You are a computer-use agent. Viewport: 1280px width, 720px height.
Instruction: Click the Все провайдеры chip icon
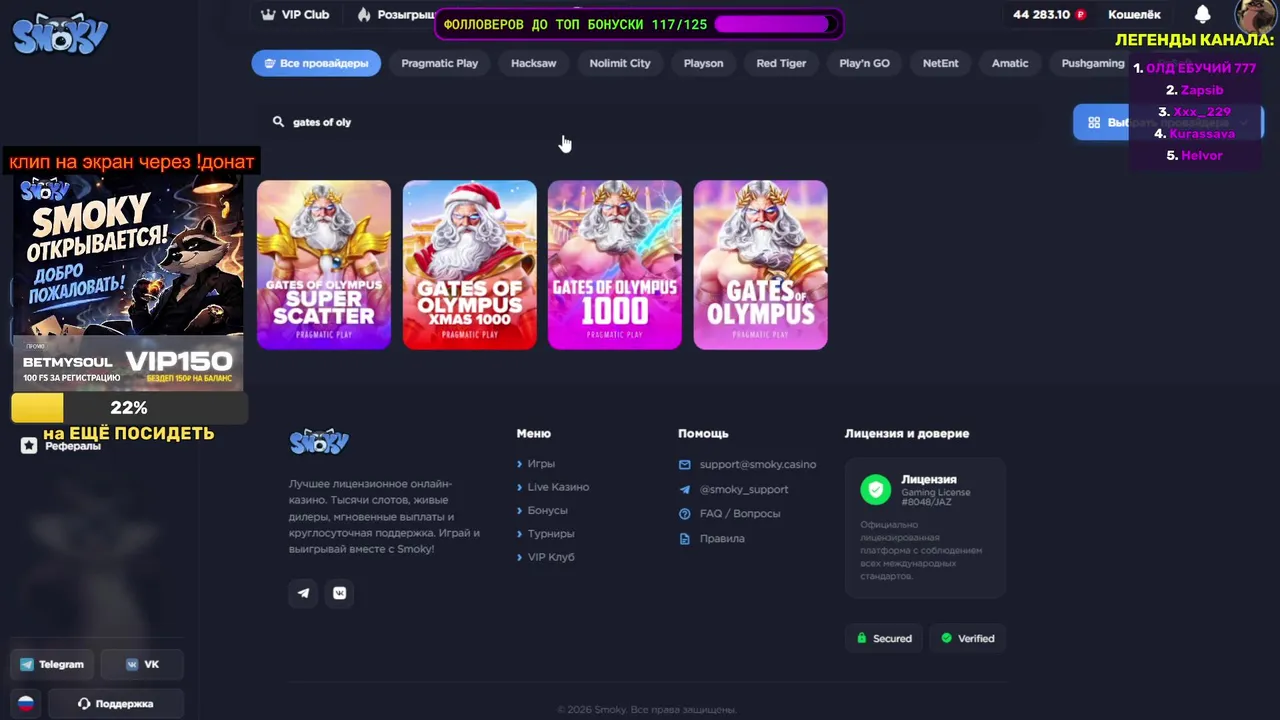point(270,63)
